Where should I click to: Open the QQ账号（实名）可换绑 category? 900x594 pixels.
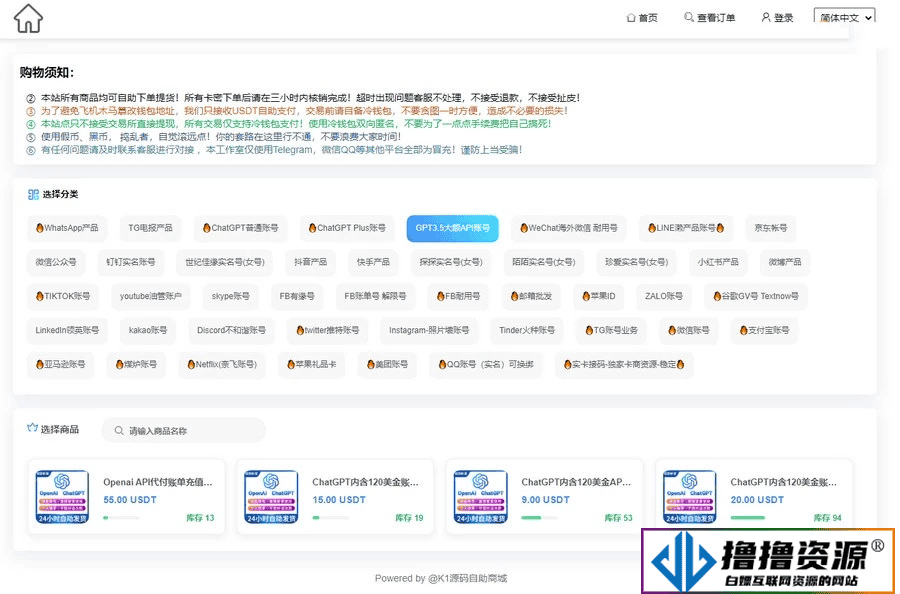coord(486,364)
